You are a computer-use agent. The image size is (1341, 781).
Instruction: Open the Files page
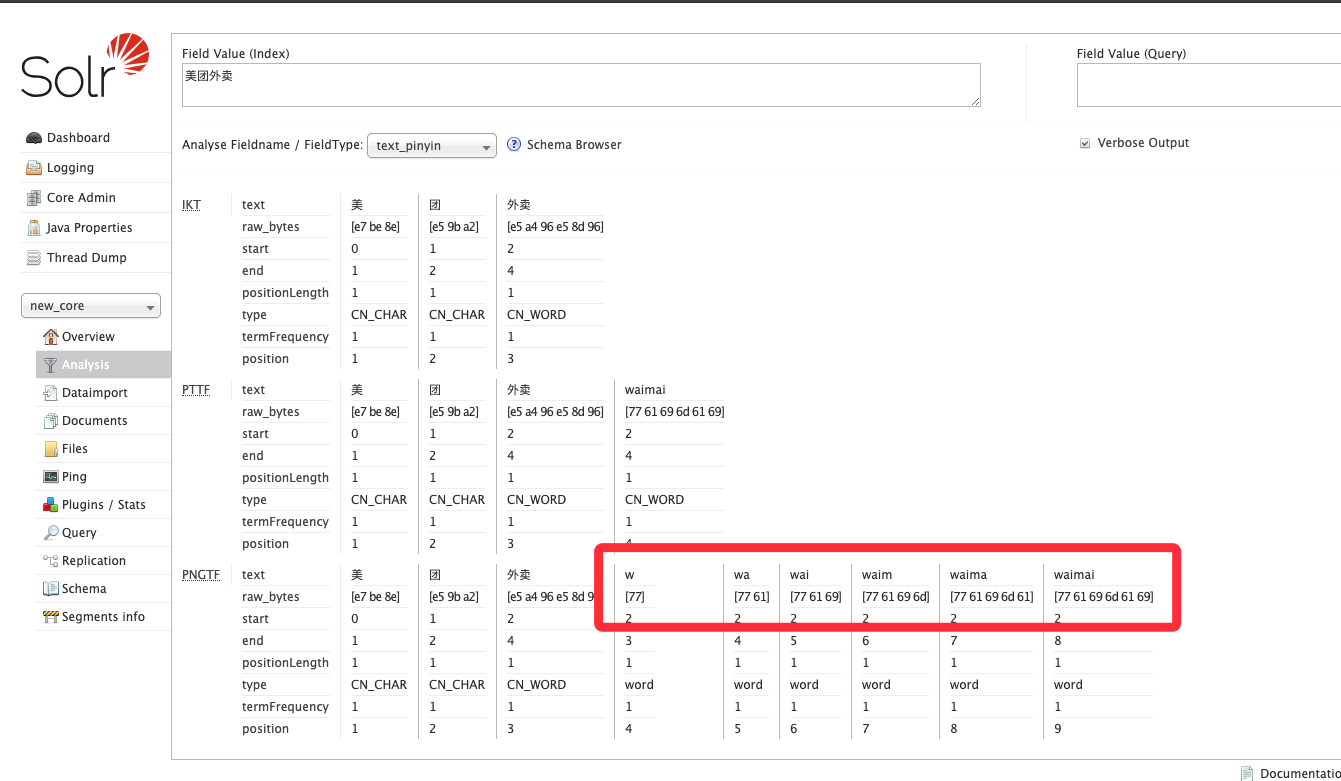coord(75,449)
